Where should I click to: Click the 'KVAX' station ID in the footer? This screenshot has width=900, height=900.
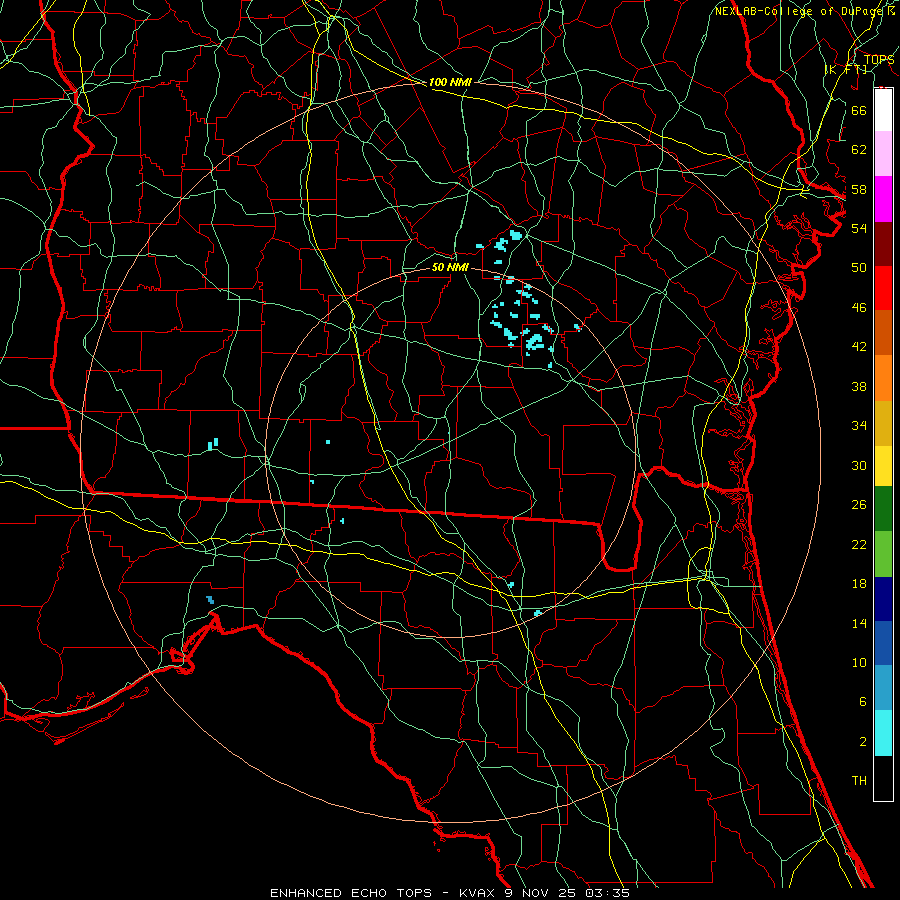[479, 893]
